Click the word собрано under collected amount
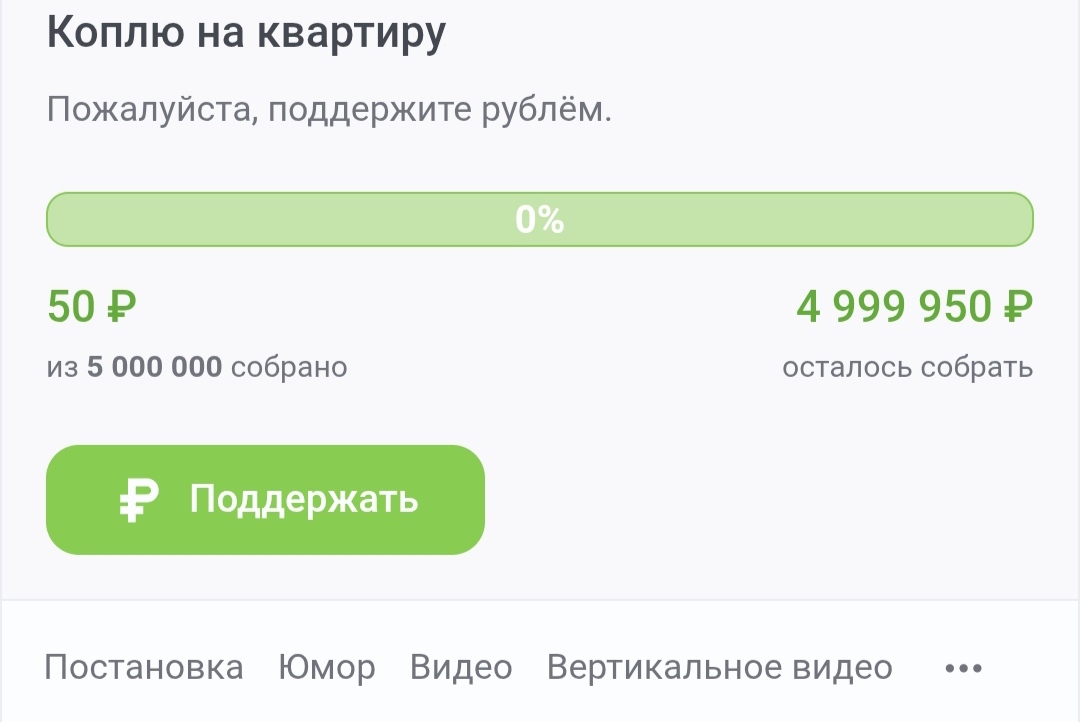 coord(289,367)
